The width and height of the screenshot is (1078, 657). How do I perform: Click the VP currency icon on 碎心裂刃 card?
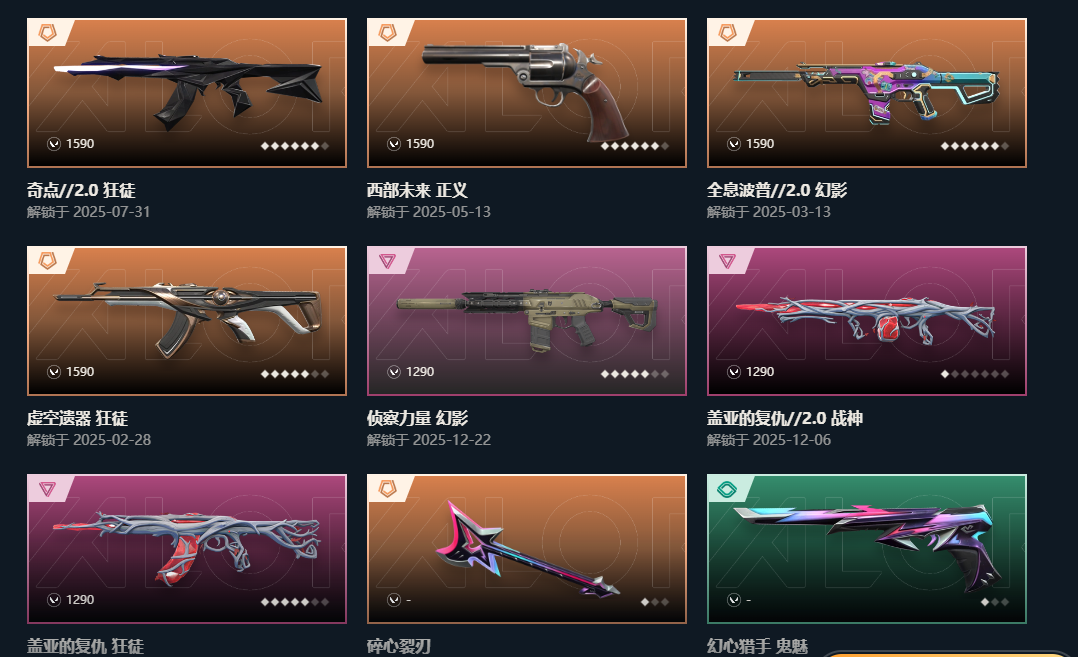[394, 600]
